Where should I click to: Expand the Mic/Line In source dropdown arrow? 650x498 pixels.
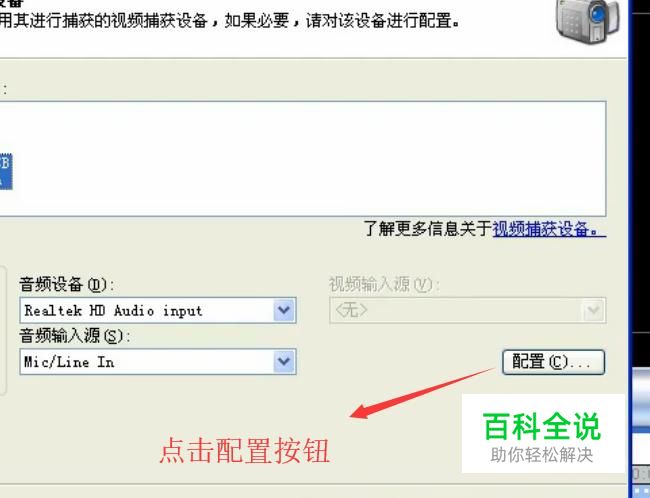point(284,362)
